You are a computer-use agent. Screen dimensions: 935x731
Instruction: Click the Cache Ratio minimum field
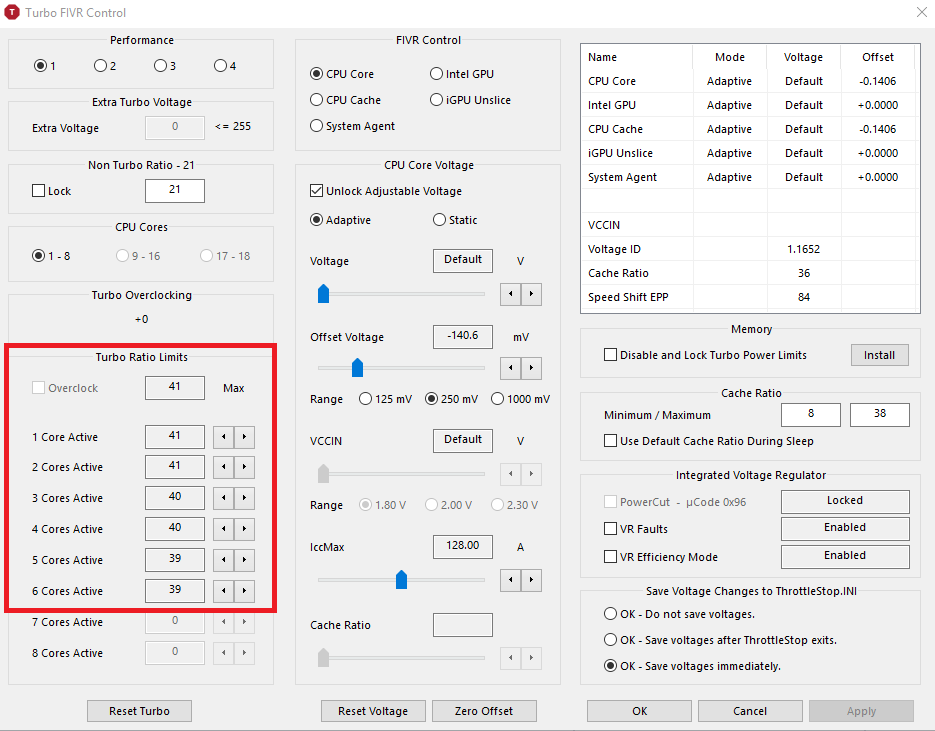coord(811,414)
